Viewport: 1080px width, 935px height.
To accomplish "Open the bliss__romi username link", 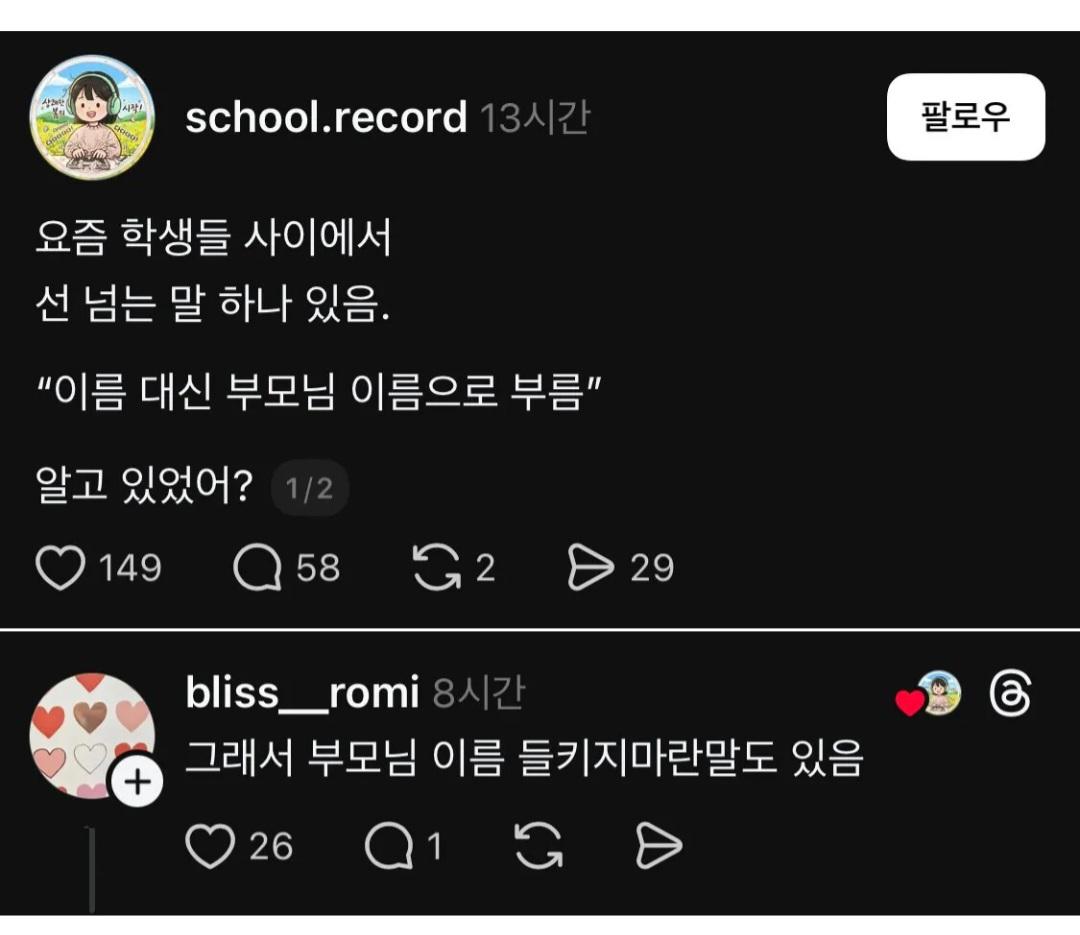I will pyautogui.click(x=302, y=692).
